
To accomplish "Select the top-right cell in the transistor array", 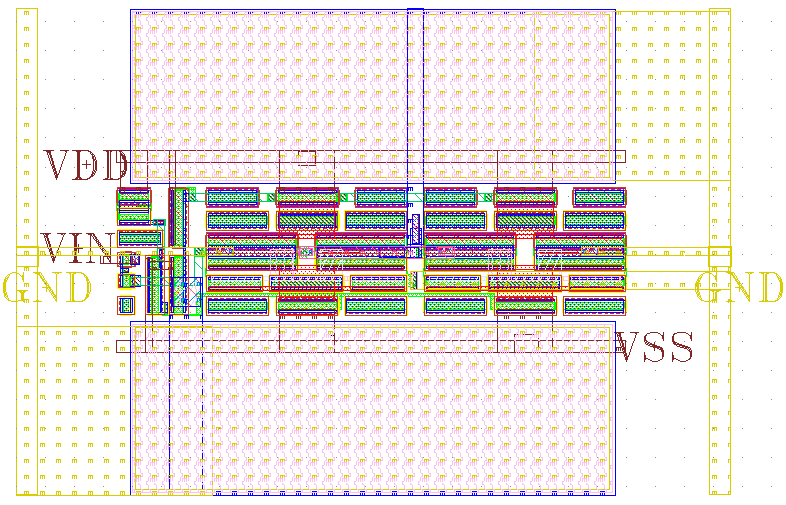I will (x=599, y=197).
